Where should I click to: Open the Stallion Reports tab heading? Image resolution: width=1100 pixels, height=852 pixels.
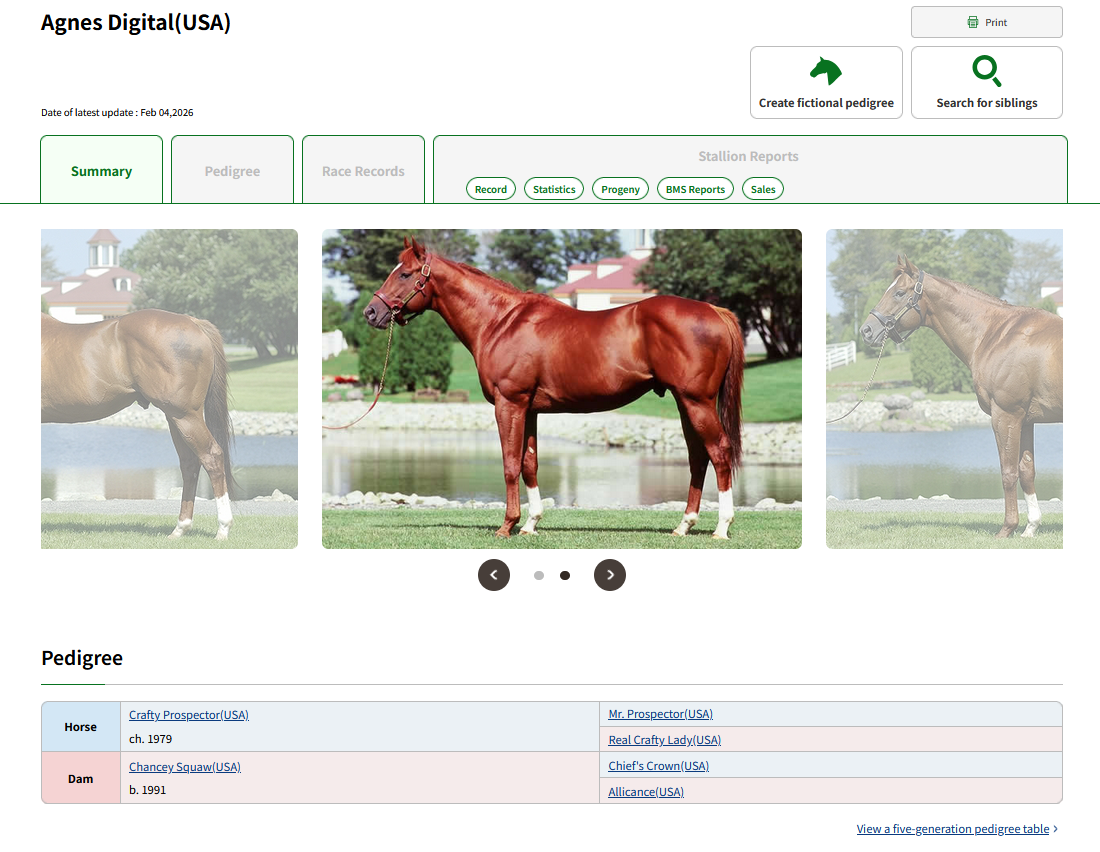(x=748, y=156)
